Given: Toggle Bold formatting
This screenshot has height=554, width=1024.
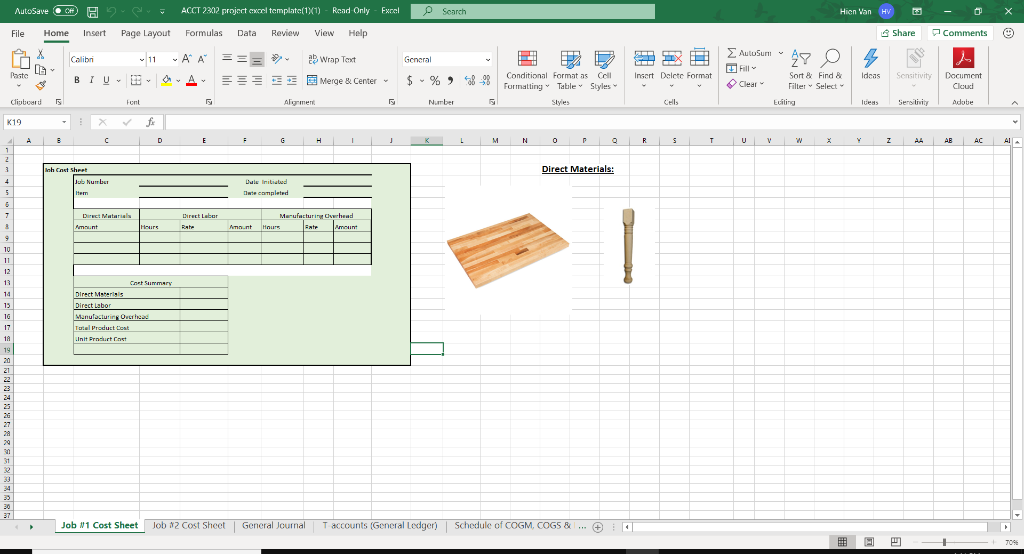Looking at the screenshot, I should pyautogui.click(x=77, y=80).
